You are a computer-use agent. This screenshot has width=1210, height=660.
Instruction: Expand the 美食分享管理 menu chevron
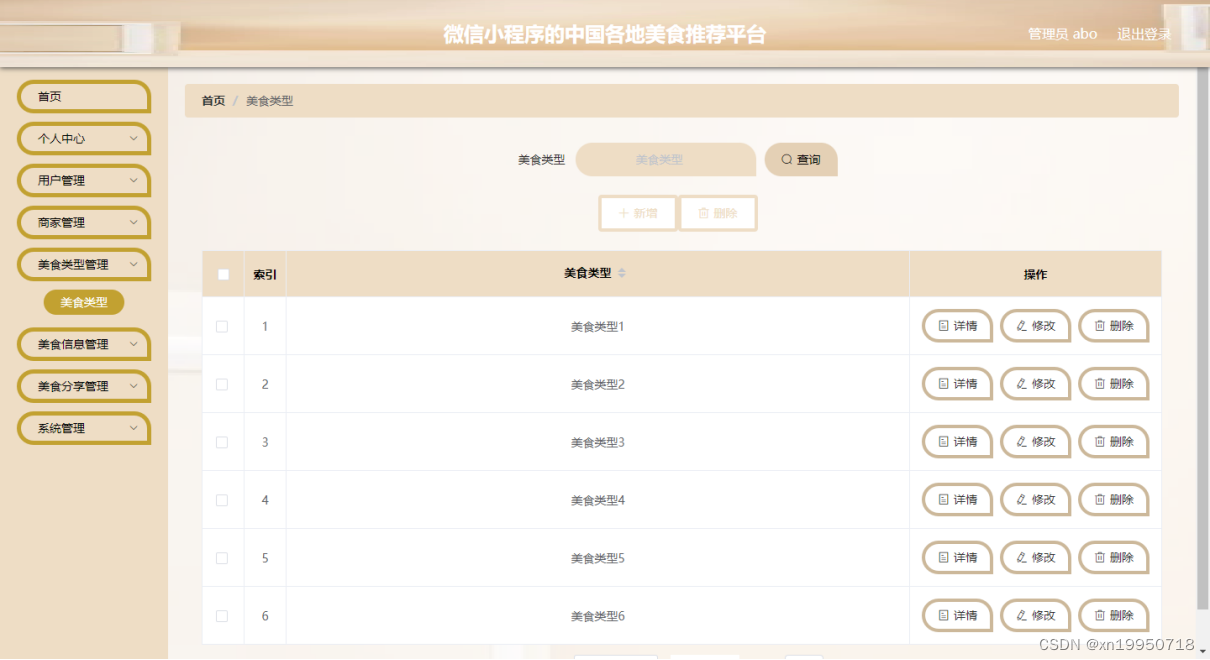(134, 386)
